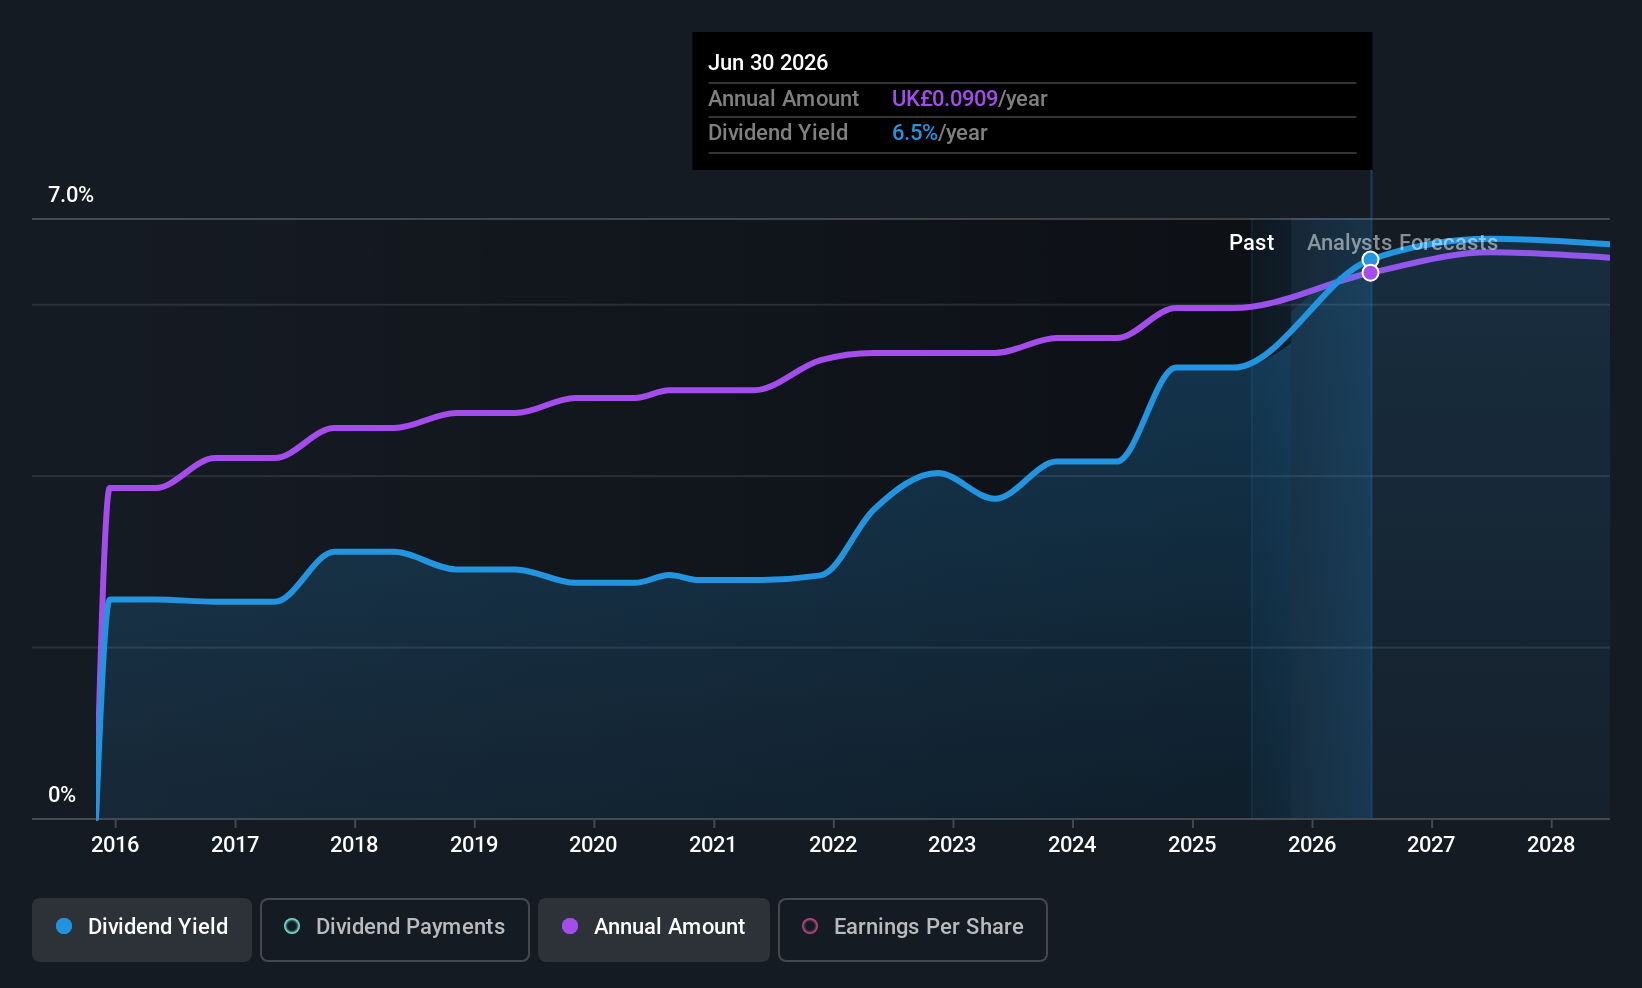Click the UK£0.0909 annual amount tooltip value
This screenshot has height=988, width=1642.
tap(944, 99)
